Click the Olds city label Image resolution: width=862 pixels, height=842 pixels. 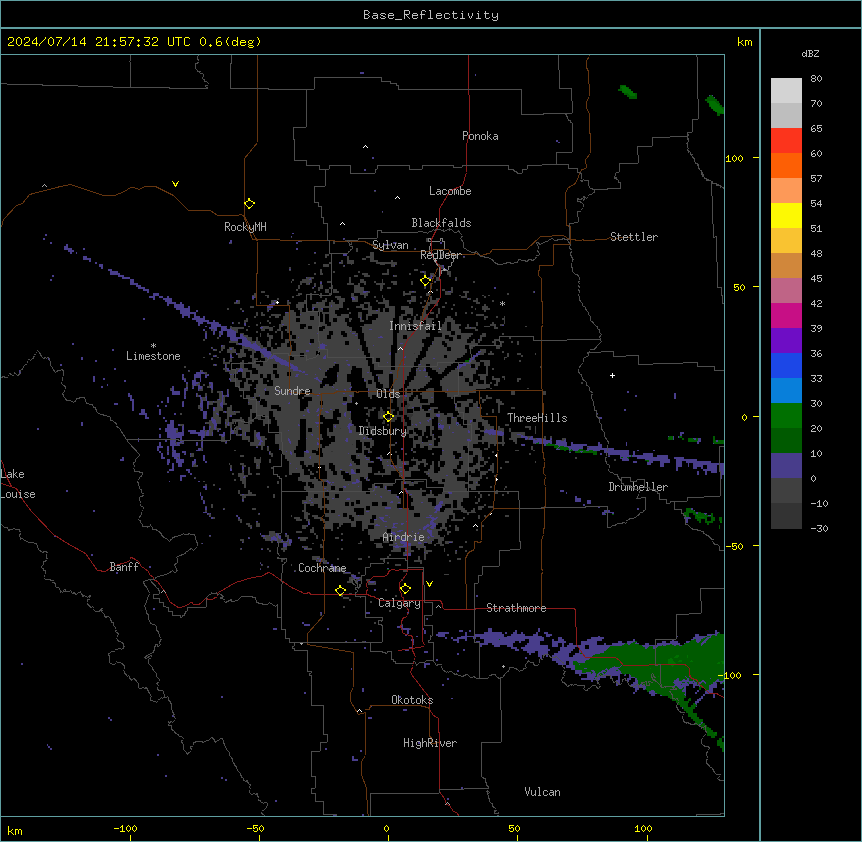coord(388,394)
